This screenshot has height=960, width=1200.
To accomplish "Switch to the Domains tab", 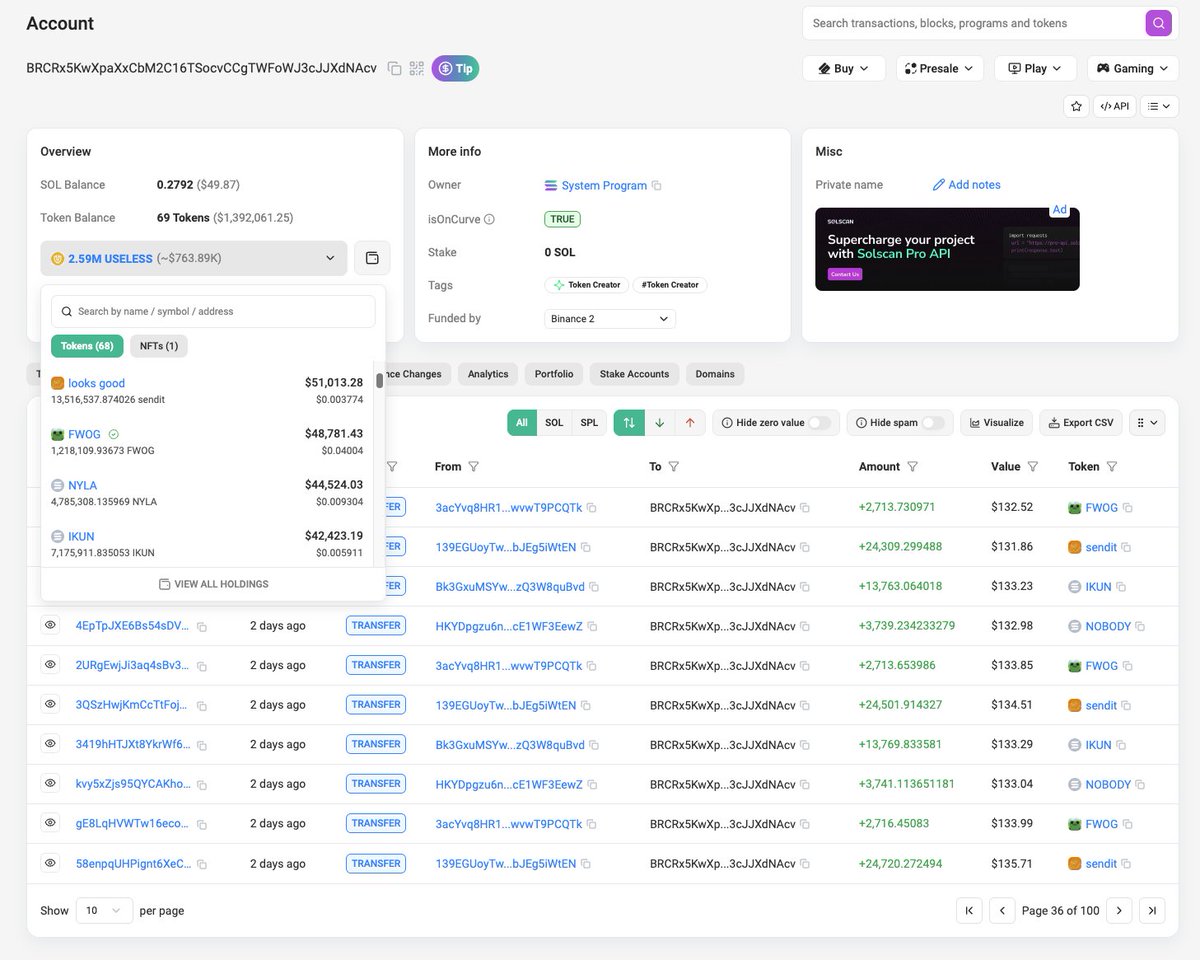I will pyautogui.click(x=715, y=374).
